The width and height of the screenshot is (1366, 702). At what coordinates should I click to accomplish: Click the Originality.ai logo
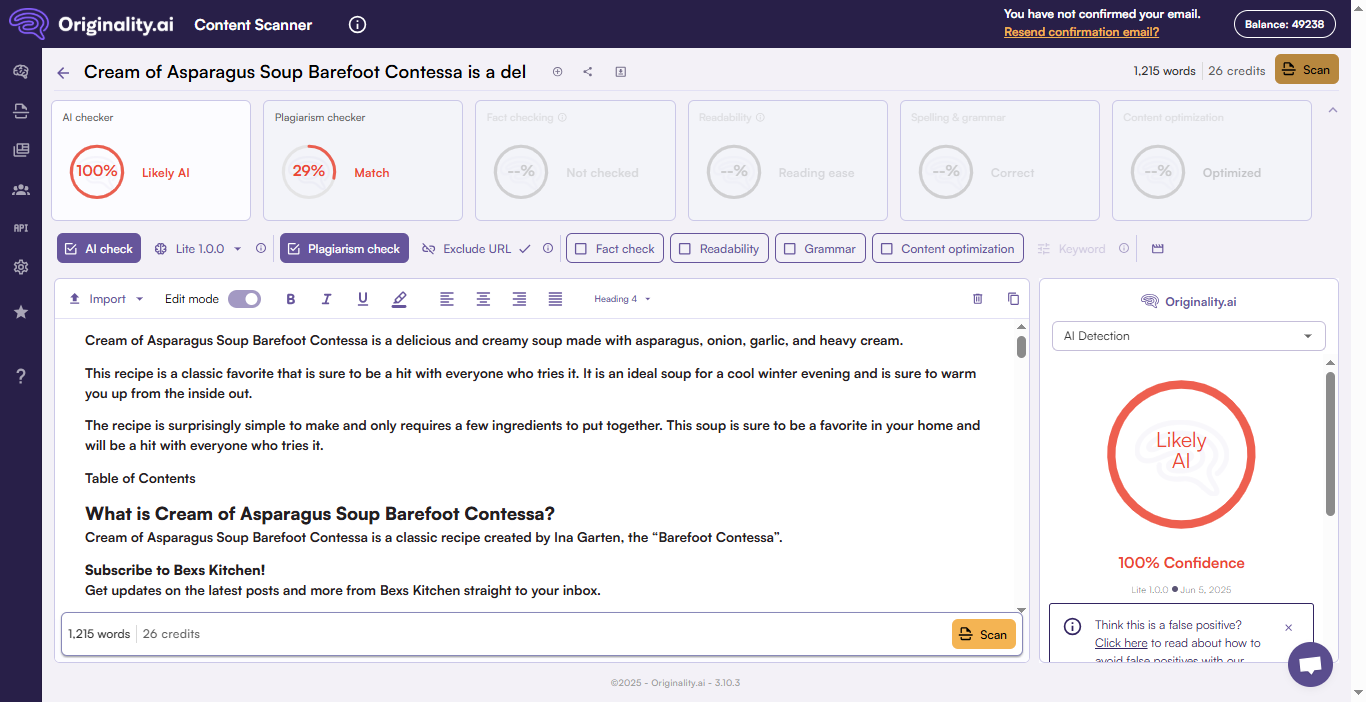[x=91, y=24]
